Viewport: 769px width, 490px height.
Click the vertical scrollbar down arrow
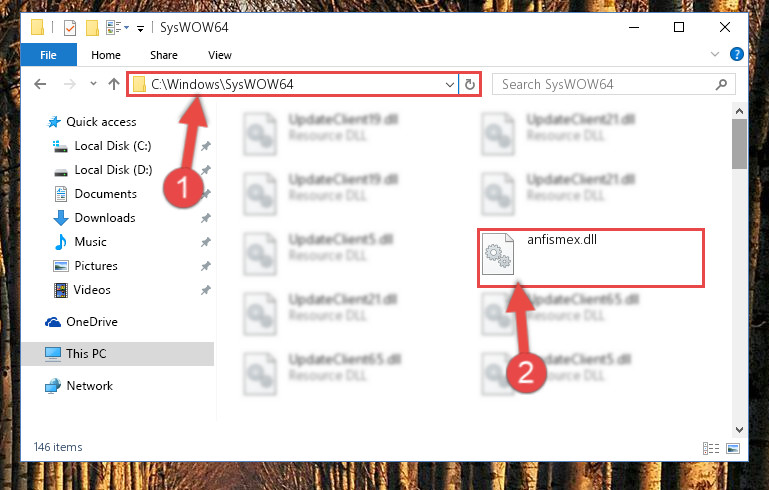pyautogui.click(x=739, y=430)
